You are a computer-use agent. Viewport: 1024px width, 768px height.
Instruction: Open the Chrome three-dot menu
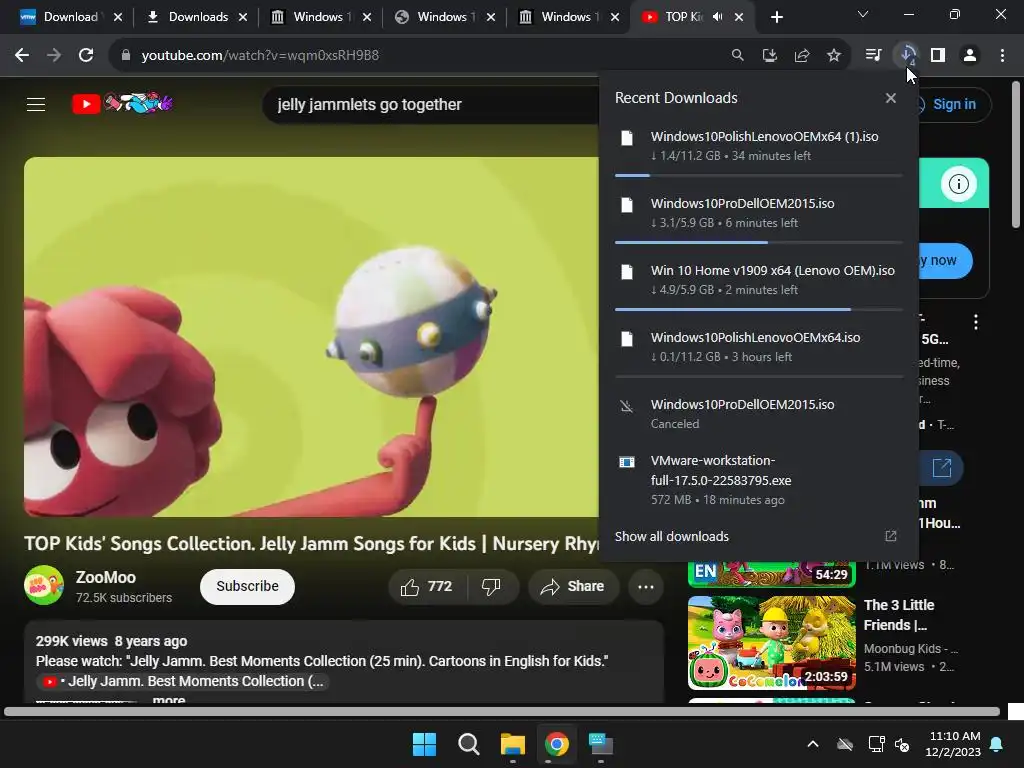(x=1002, y=56)
